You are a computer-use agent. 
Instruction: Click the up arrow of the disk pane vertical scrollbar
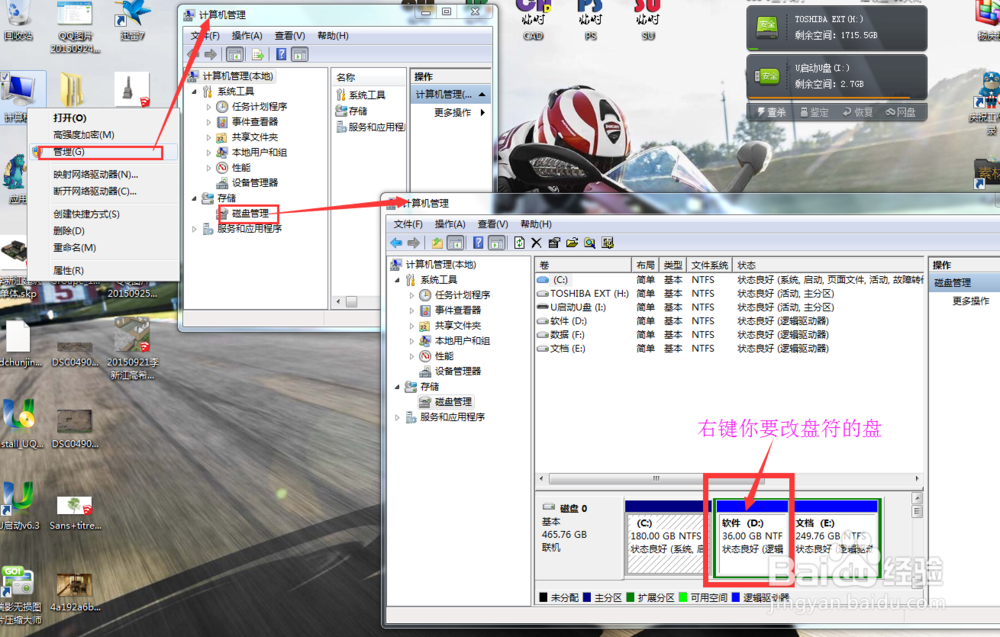pos(917,498)
